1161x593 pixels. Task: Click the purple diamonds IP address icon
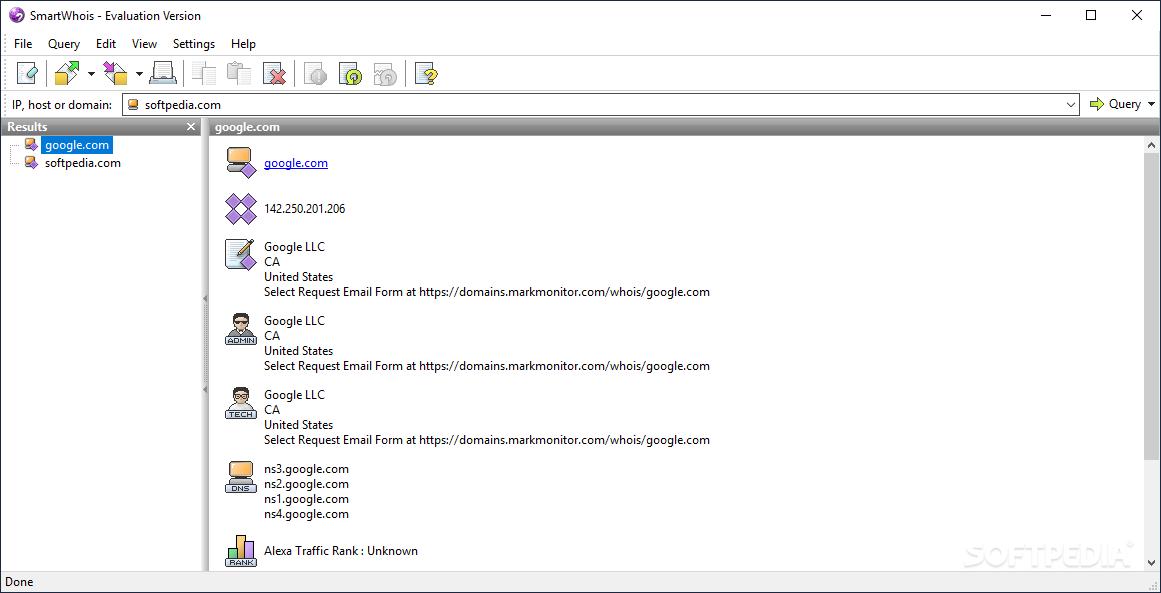pyautogui.click(x=241, y=209)
